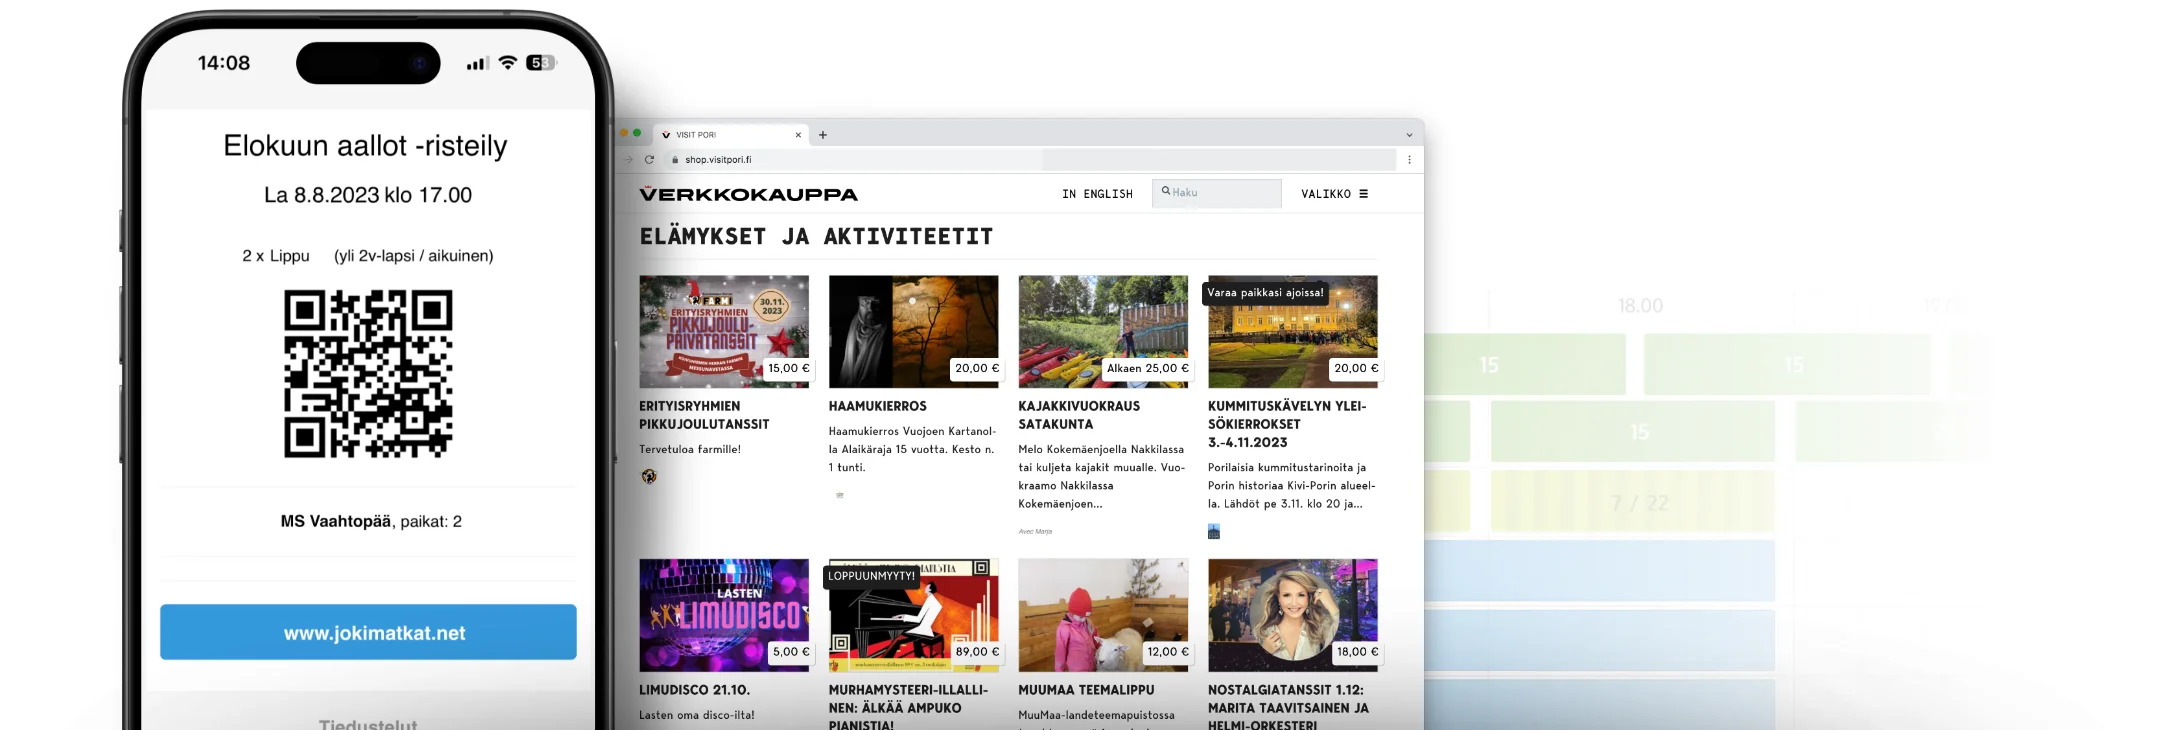Screen dimensions: 2171x730
Task: Switch site language with IN ENGLISH
Action: [x=1097, y=194]
